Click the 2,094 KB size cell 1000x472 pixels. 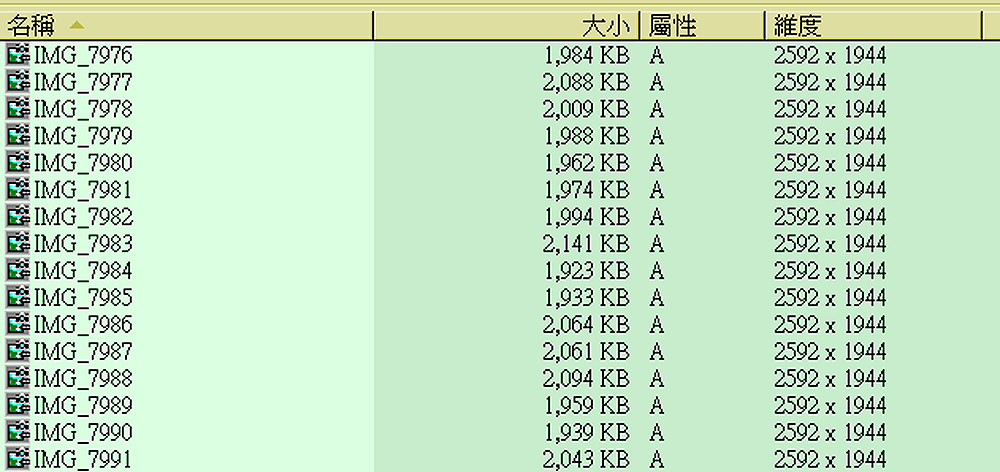586,379
